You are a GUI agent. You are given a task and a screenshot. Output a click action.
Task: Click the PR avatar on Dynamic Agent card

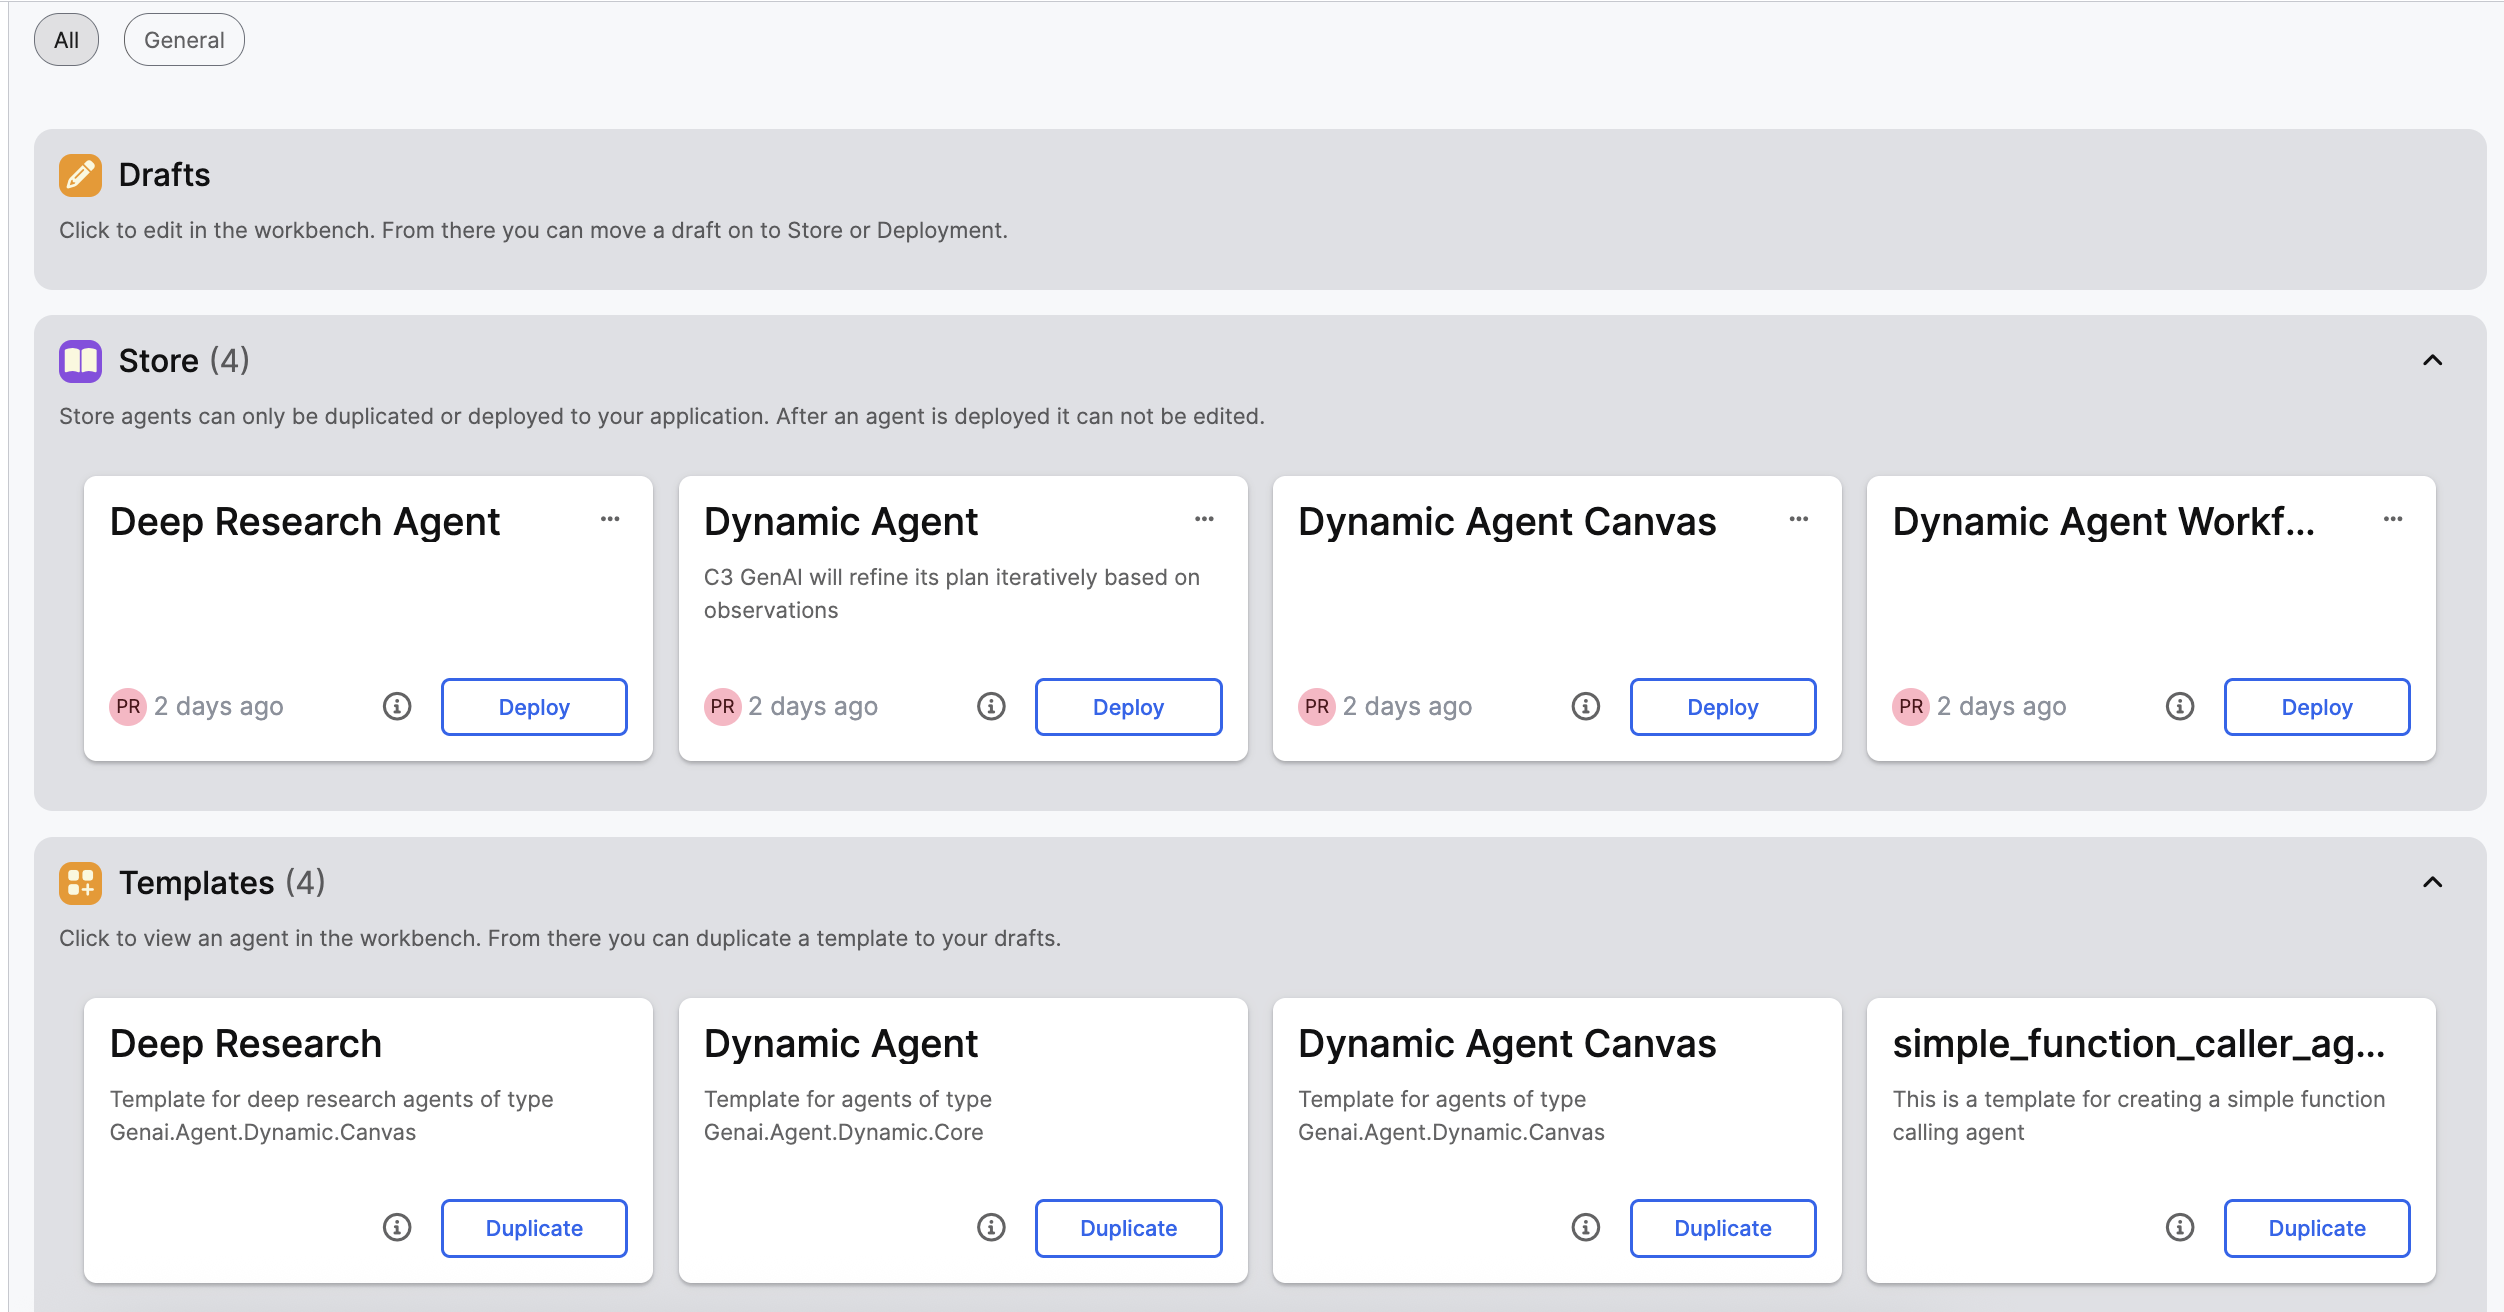(x=722, y=707)
